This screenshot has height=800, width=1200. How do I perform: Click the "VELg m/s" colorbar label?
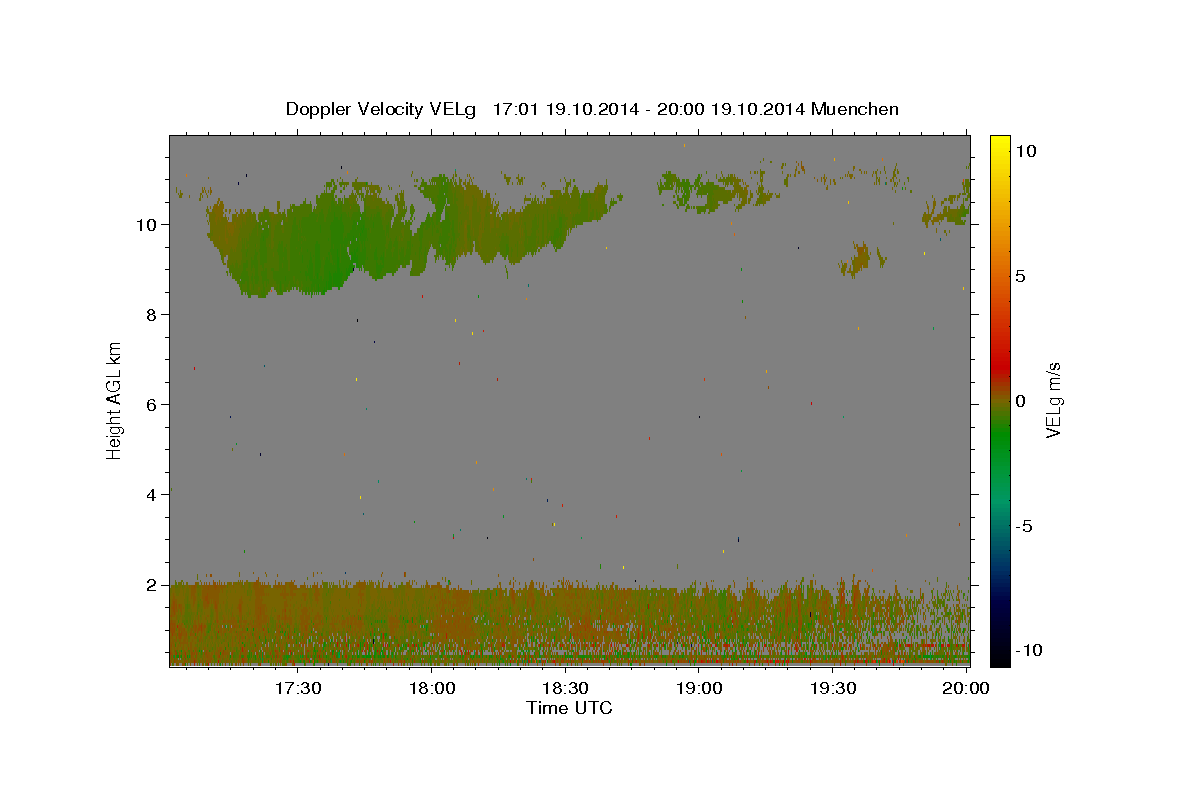1052,401
